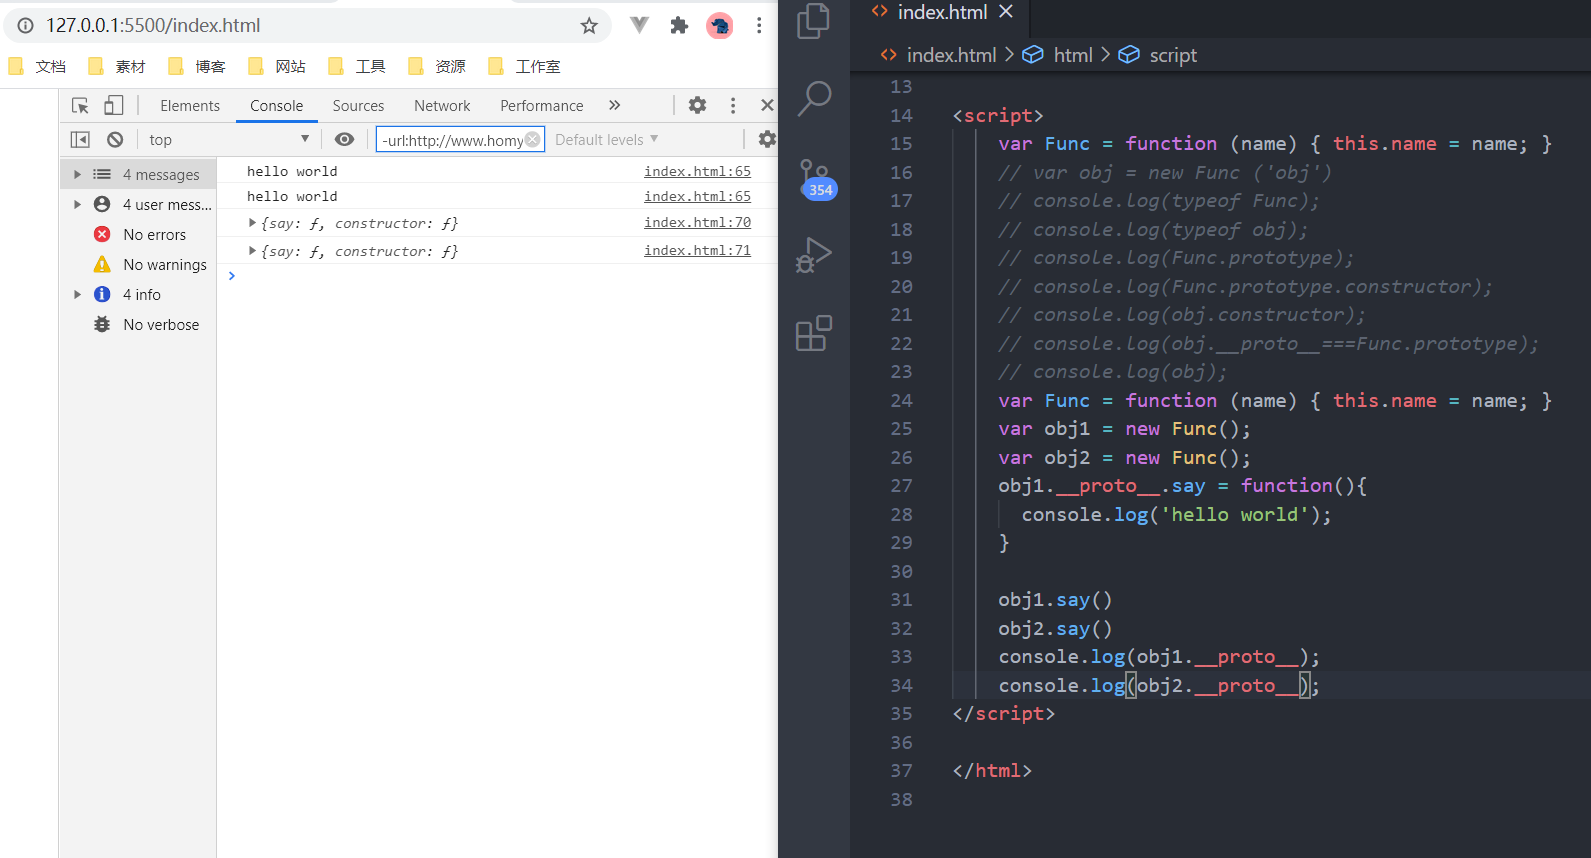Expand the object logged at index.html:71

252,250
